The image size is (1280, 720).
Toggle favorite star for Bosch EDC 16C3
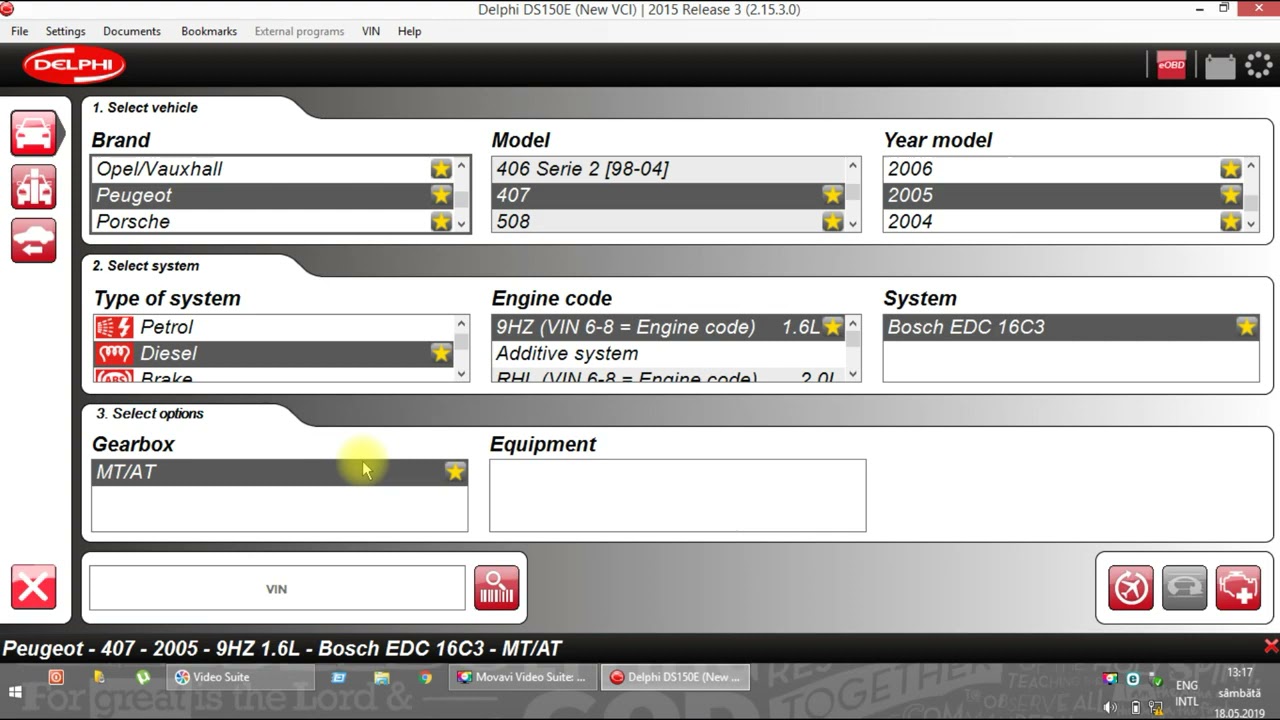pos(1246,327)
